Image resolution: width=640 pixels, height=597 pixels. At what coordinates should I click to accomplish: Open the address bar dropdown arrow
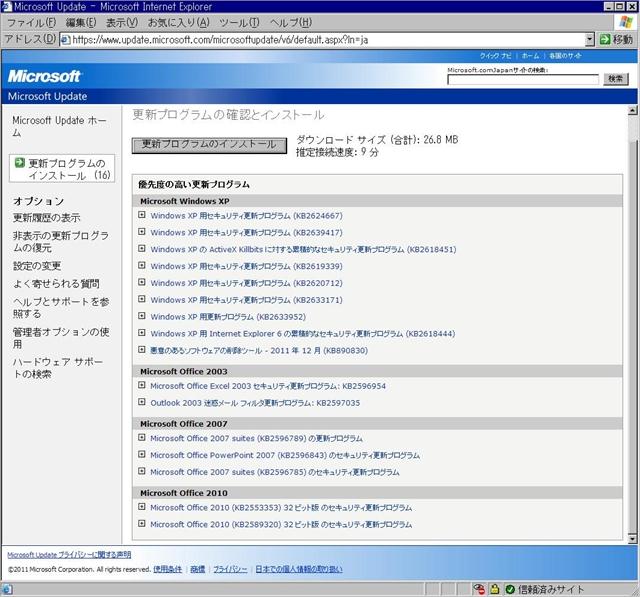(590, 40)
